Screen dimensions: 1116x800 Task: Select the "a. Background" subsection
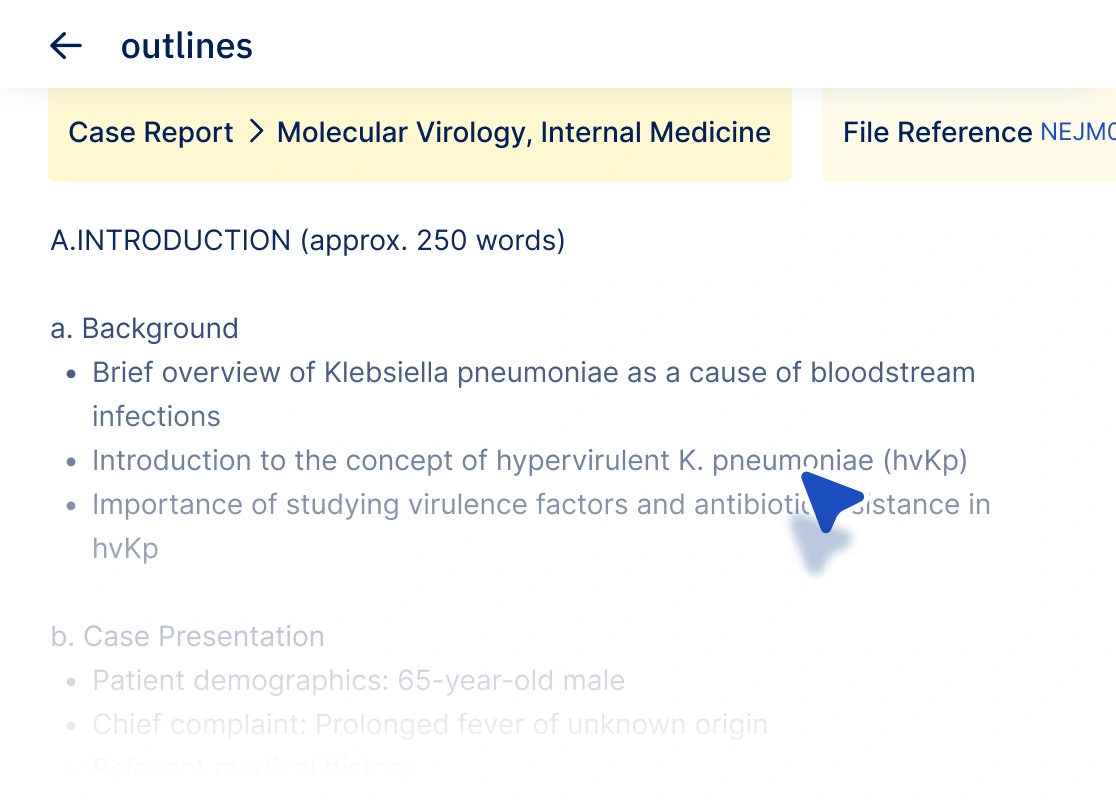pyautogui.click(x=145, y=329)
